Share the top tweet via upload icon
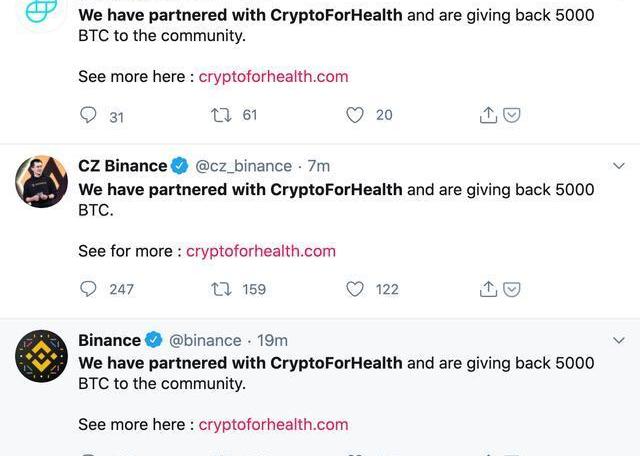This screenshot has width=640, height=456. tap(488, 115)
